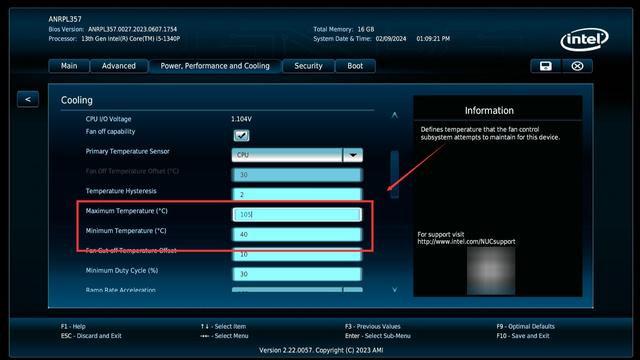Click the blurred QR code image

(x=491, y=271)
